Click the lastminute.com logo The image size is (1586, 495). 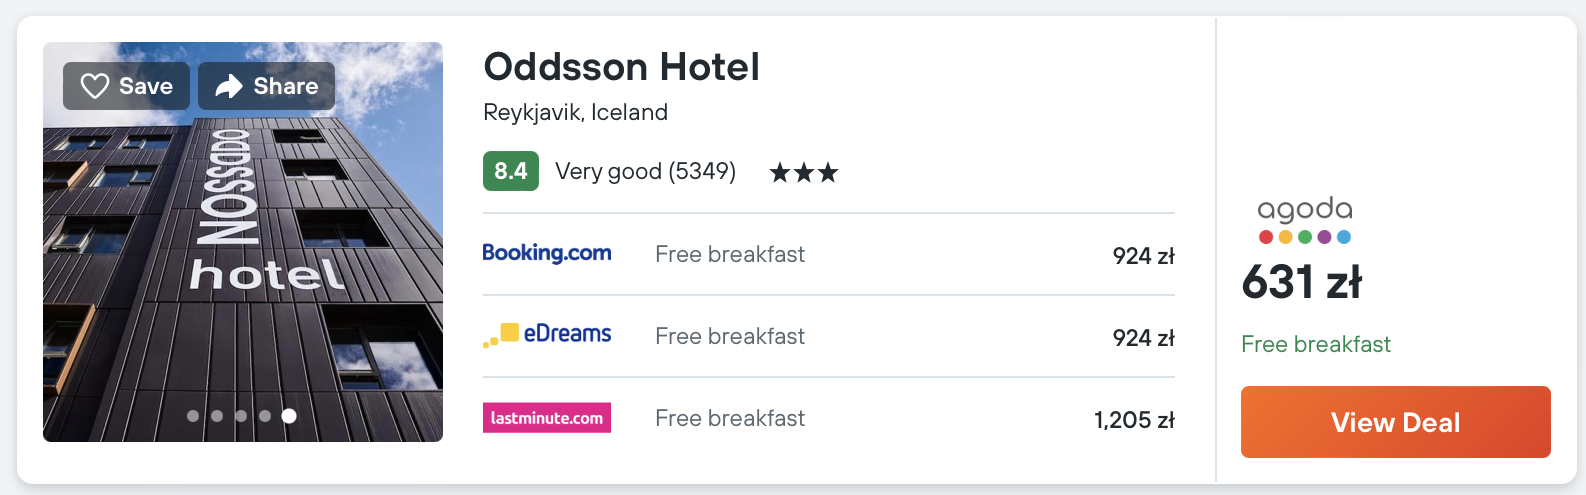click(547, 418)
